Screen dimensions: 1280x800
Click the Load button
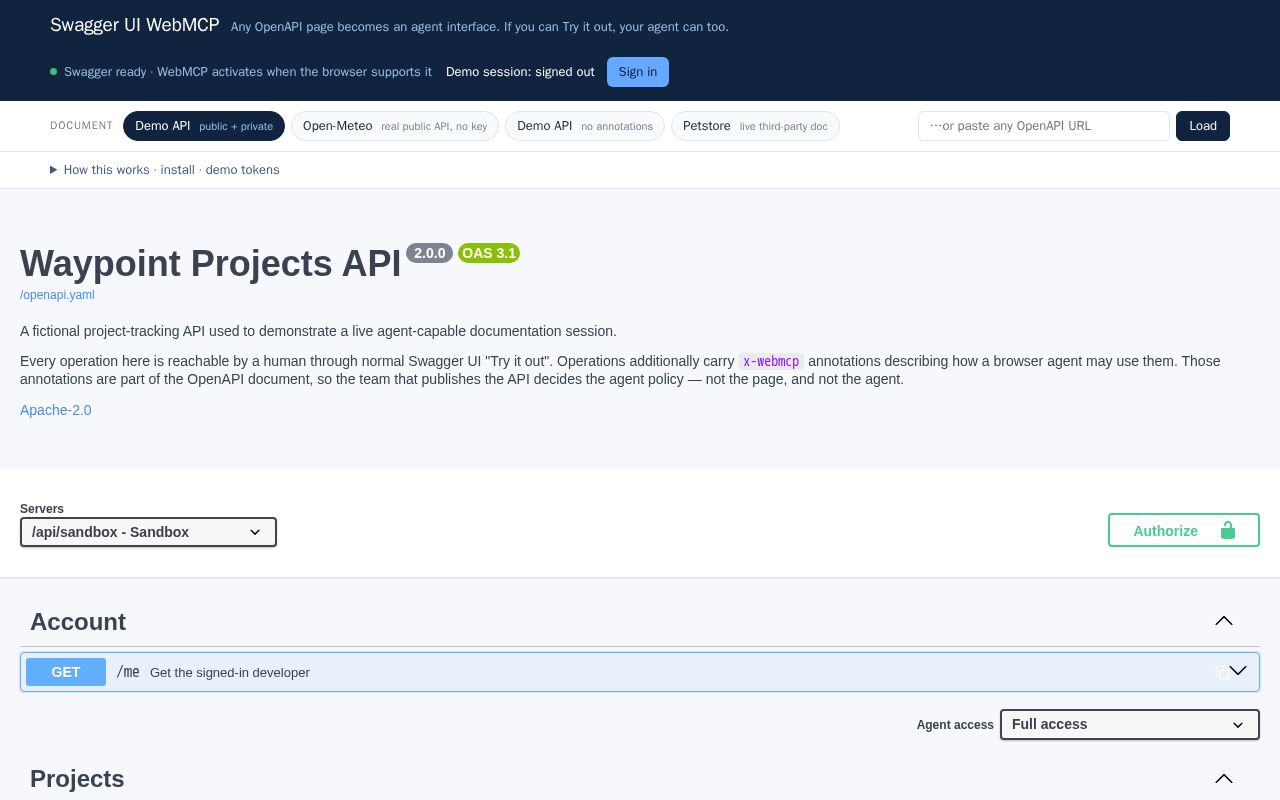(1203, 126)
